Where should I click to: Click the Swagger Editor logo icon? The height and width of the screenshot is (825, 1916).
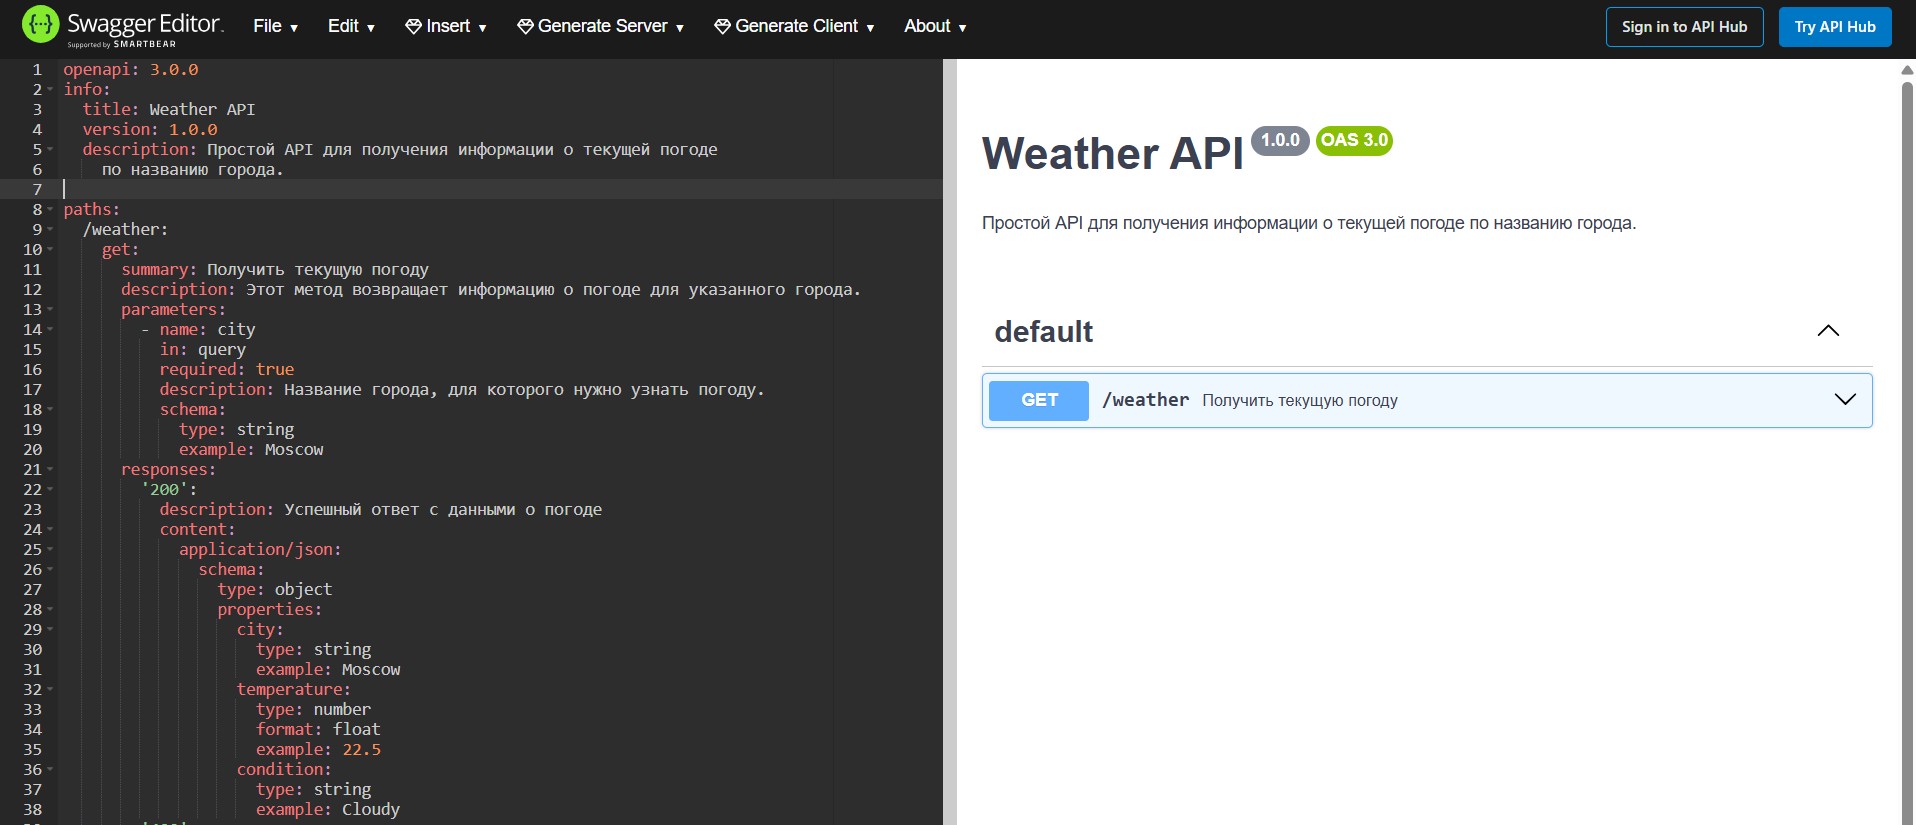click(x=40, y=25)
